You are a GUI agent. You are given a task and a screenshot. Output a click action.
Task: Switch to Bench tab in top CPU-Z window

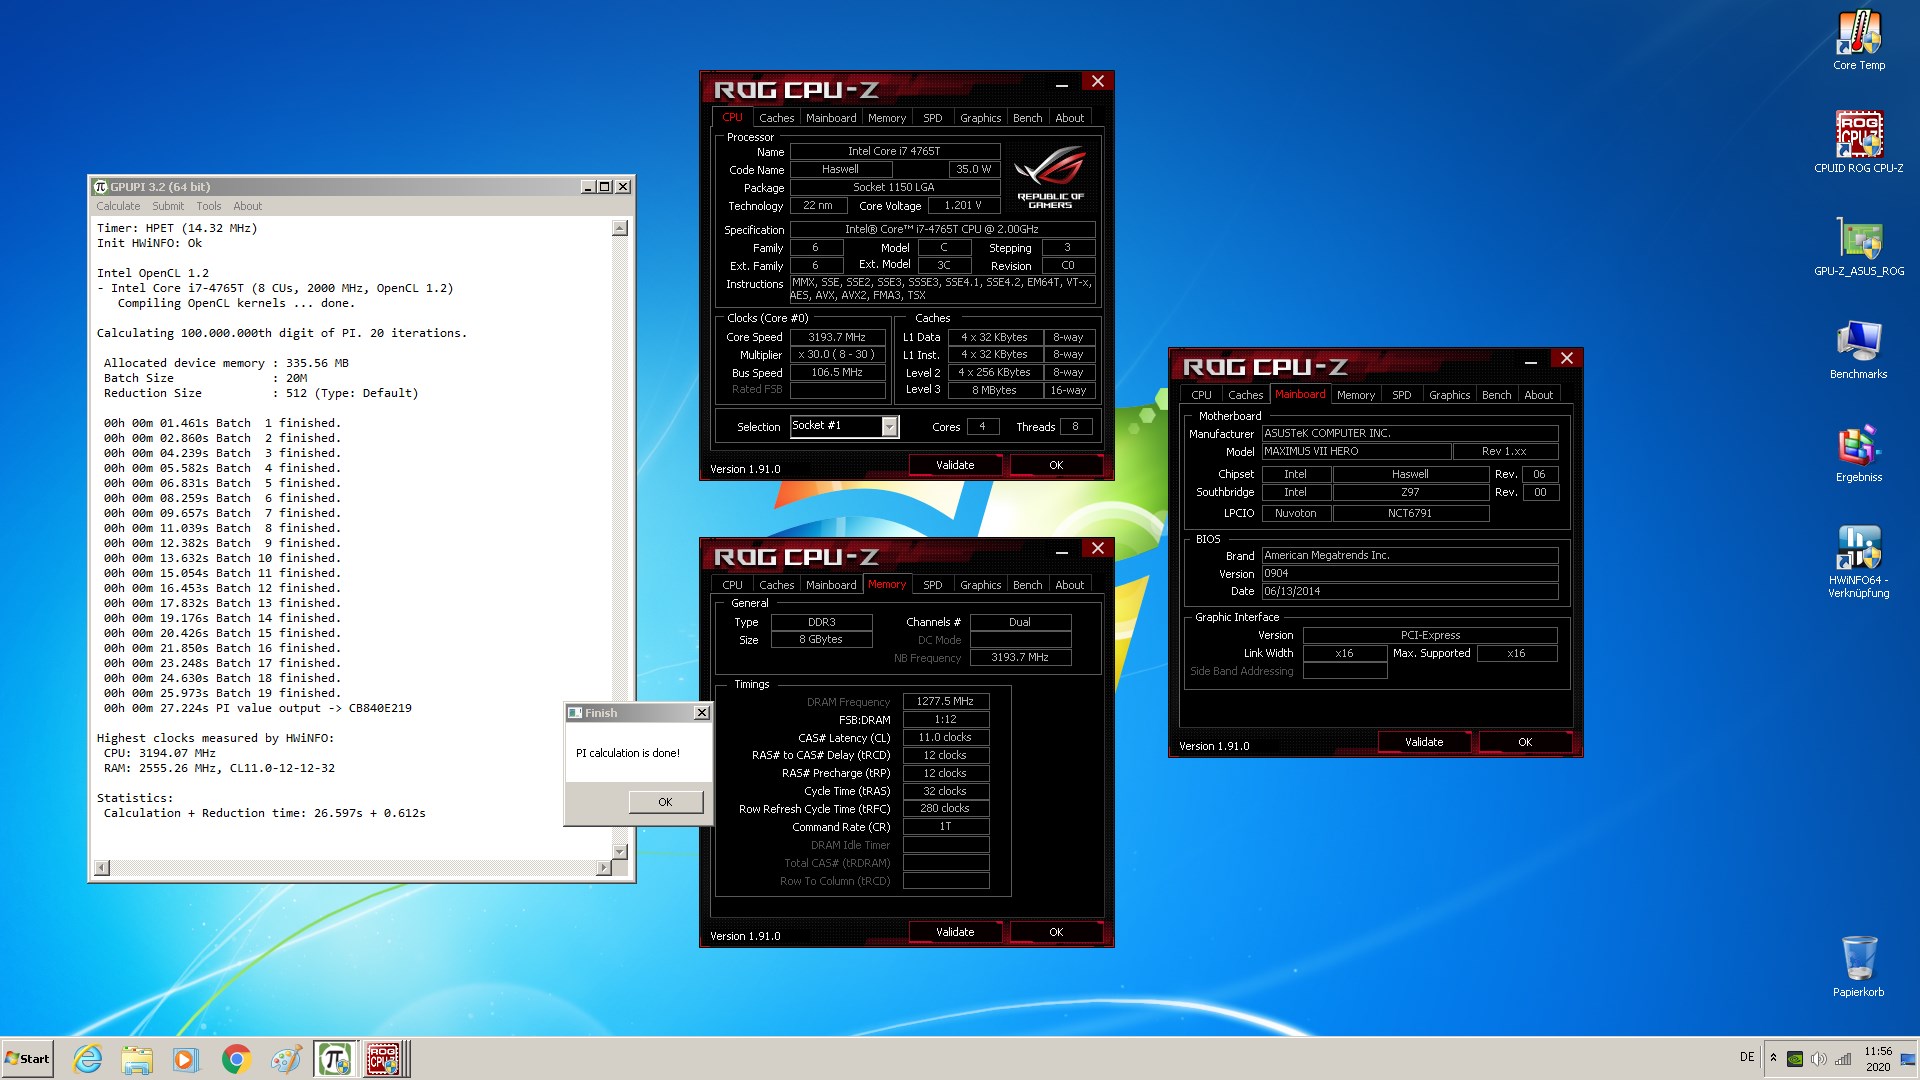(1027, 118)
